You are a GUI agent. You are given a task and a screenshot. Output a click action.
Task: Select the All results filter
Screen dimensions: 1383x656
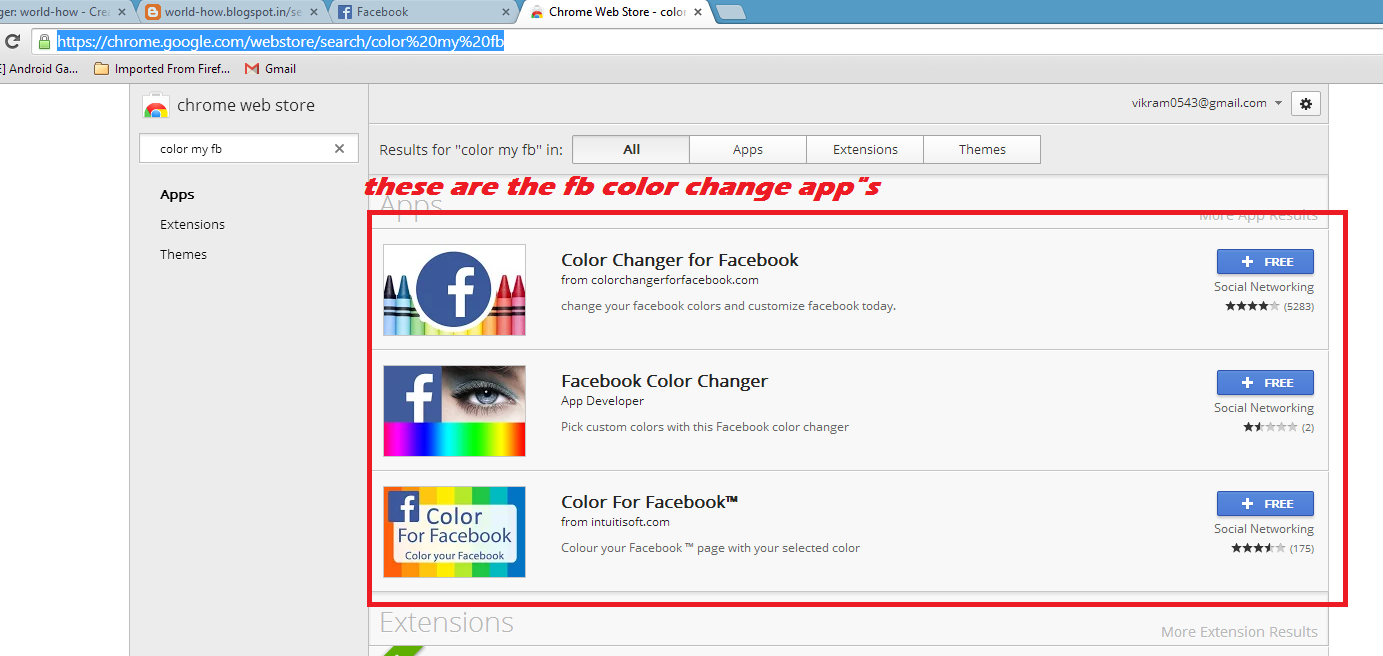[x=630, y=148]
